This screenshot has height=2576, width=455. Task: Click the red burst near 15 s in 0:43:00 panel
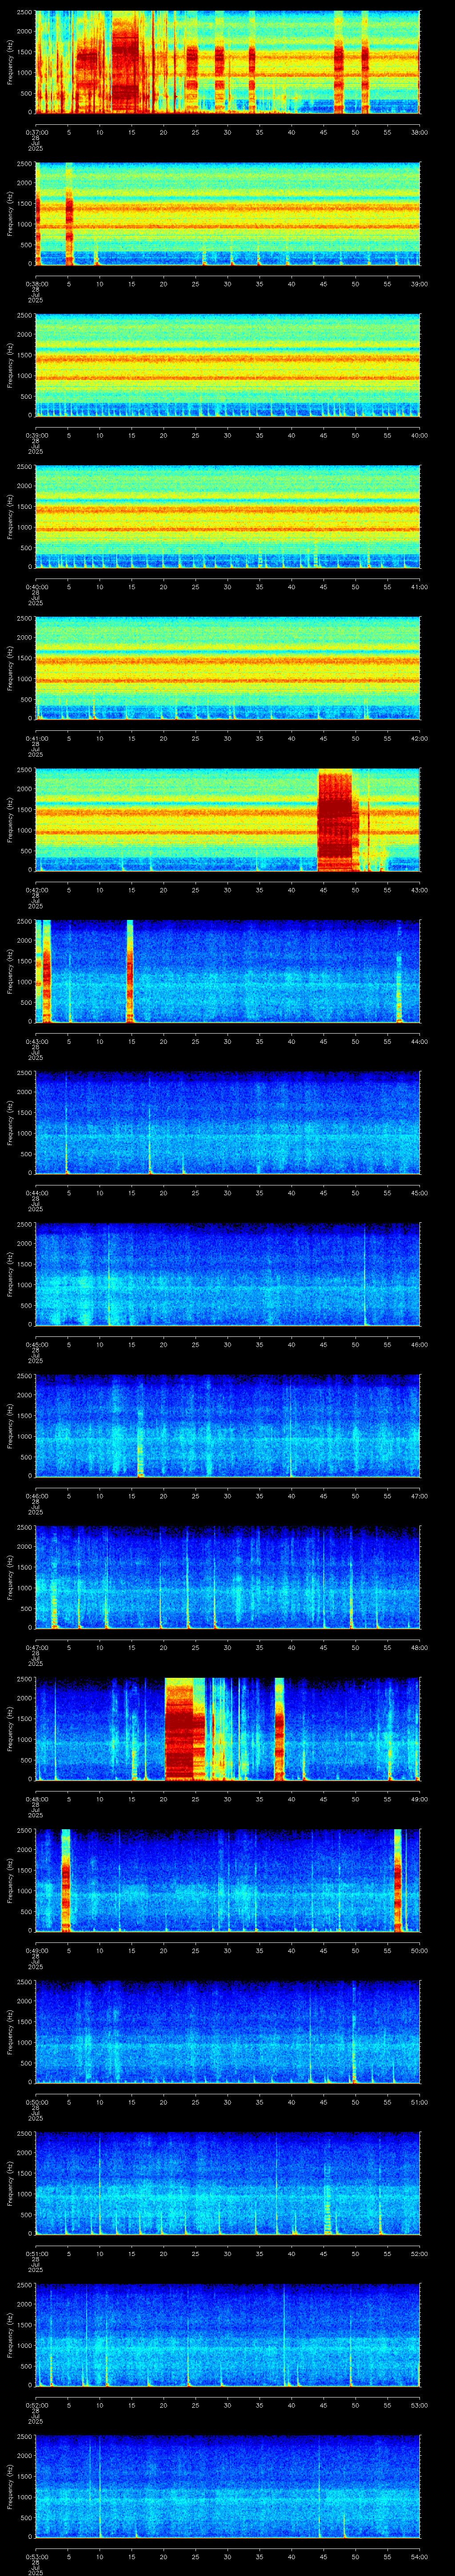[130, 971]
